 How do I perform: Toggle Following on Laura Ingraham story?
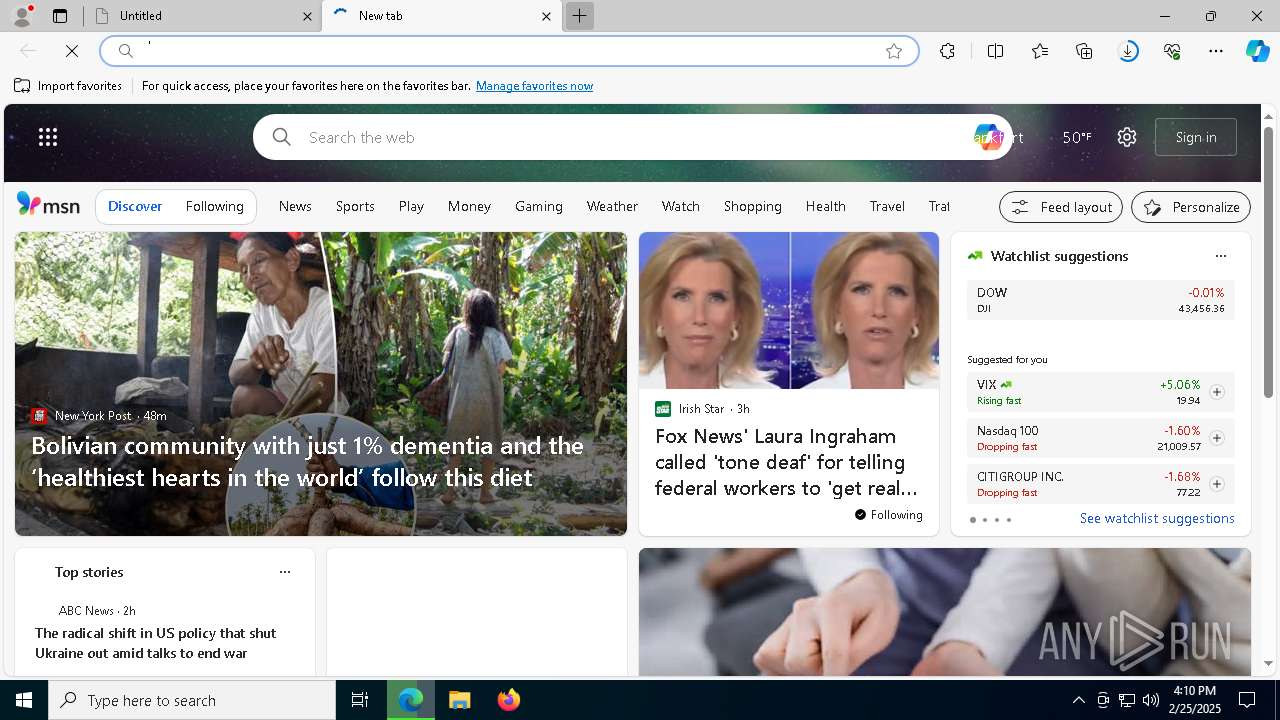888,515
